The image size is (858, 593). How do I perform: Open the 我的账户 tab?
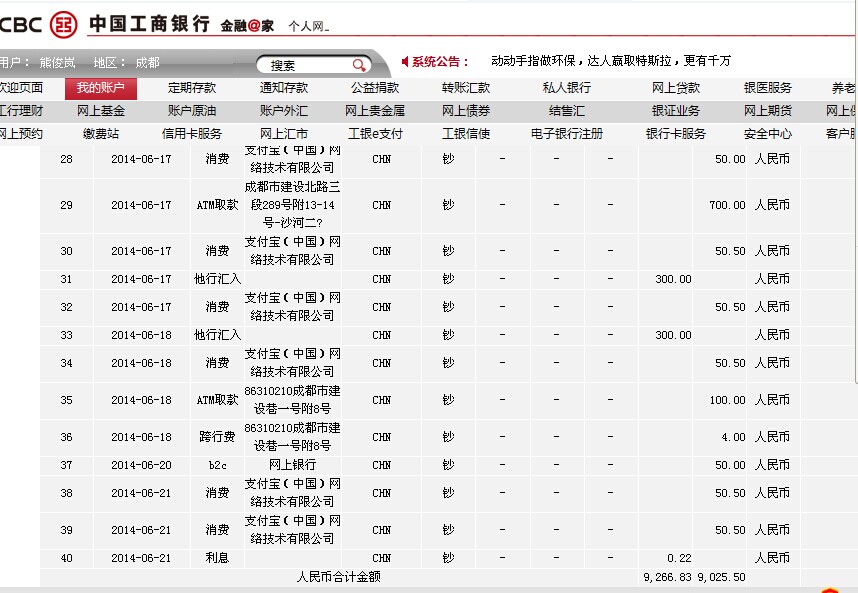pyautogui.click(x=101, y=88)
